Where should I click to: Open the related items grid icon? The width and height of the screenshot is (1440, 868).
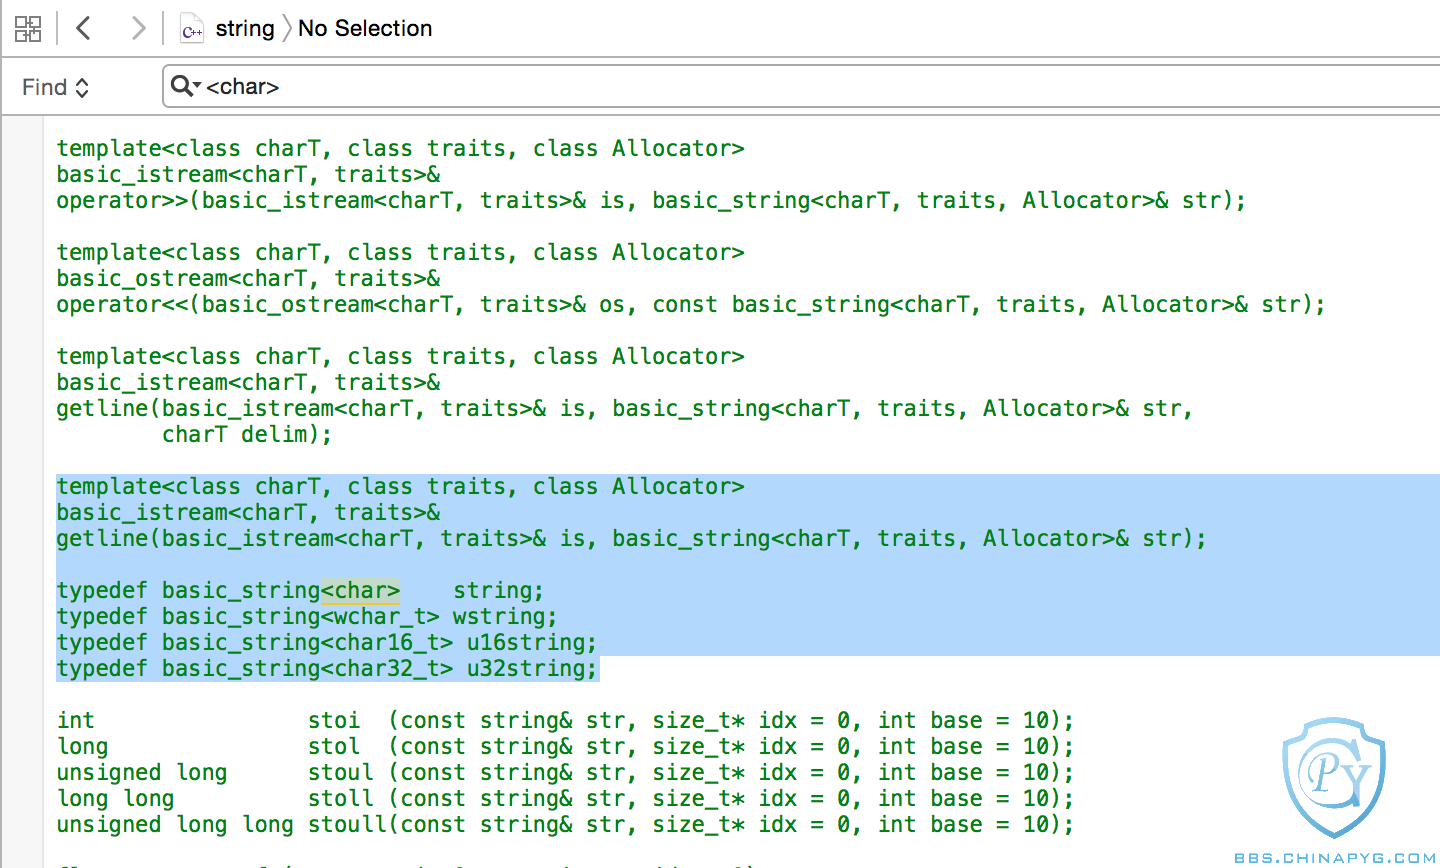click(x=28, y=28)
